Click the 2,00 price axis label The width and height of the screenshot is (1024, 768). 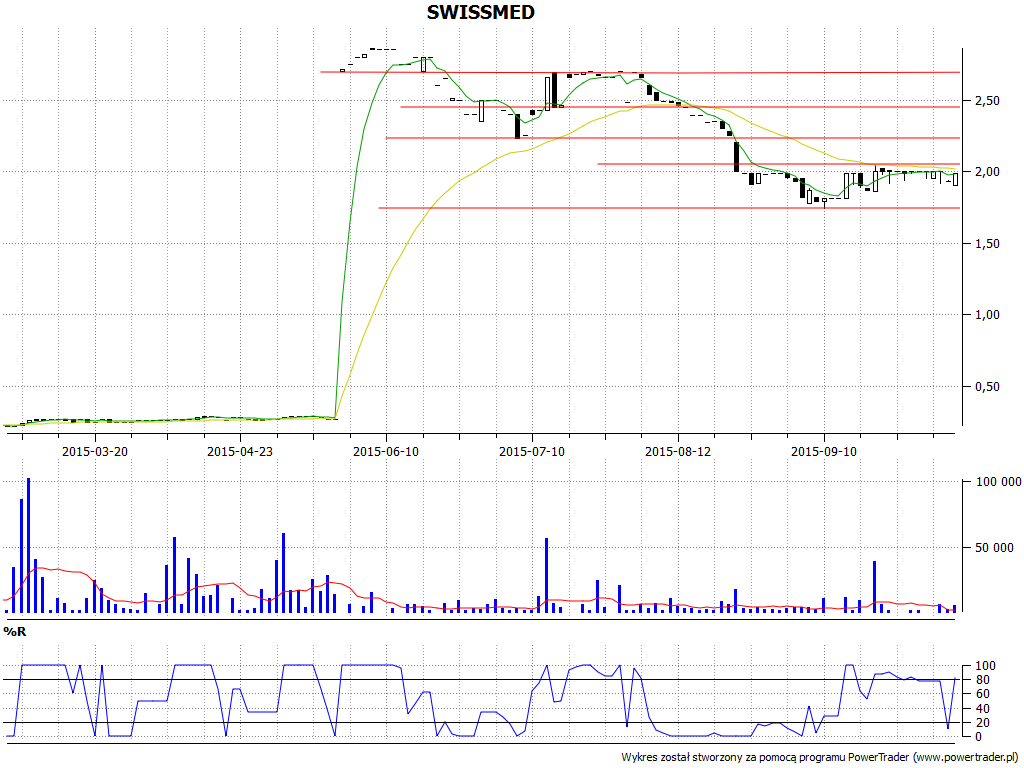coord(987,172)
